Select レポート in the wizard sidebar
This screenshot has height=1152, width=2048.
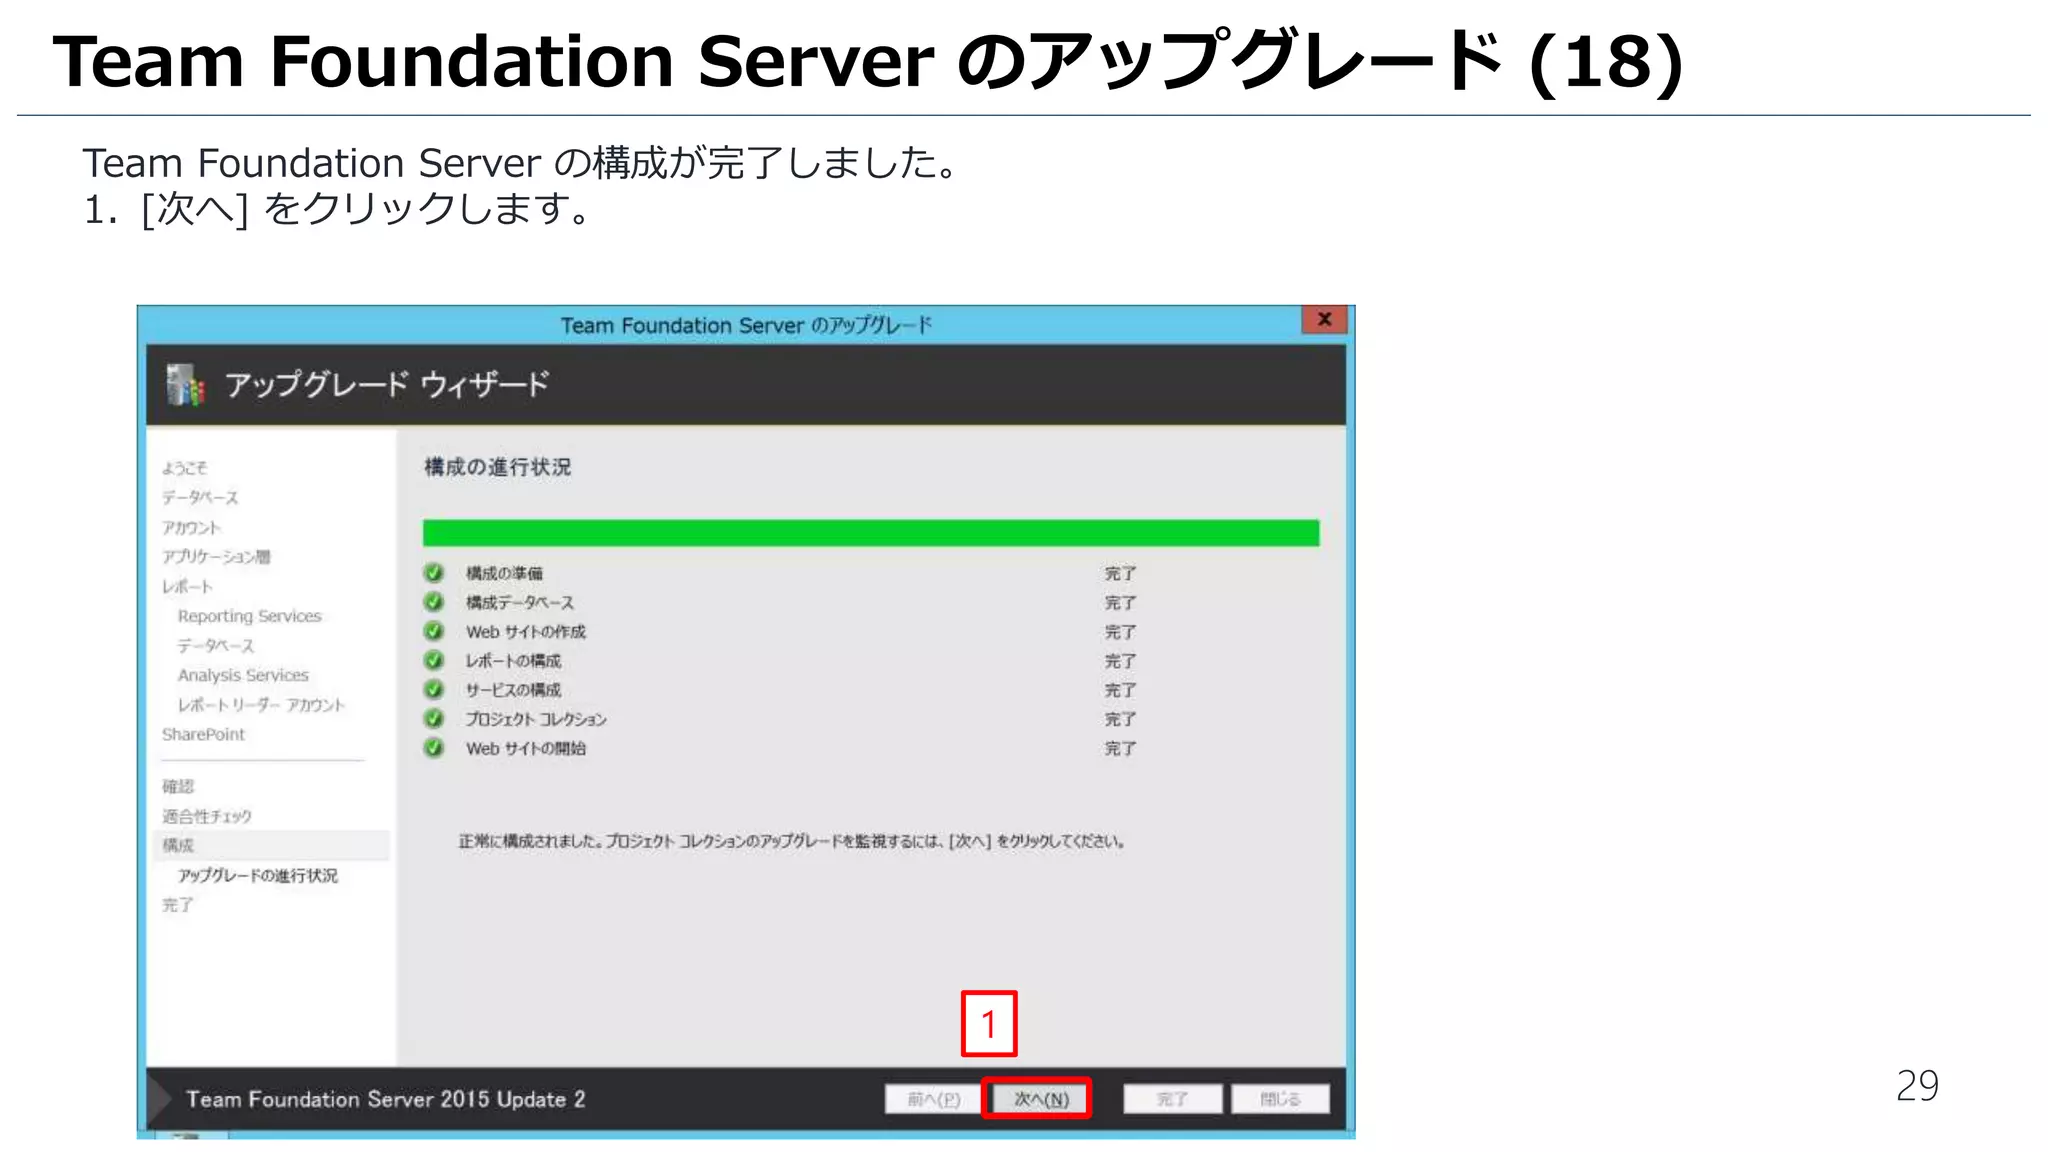[x=187, y=586]
